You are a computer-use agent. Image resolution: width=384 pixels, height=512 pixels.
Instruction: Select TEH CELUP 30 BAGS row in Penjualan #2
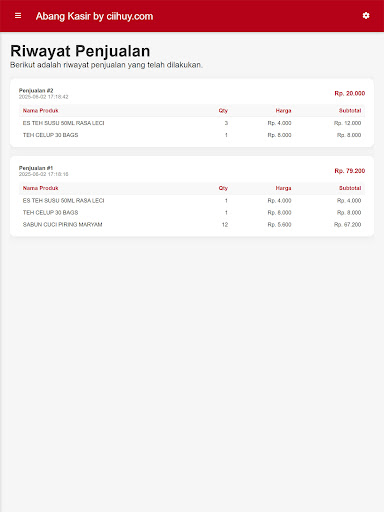point(192,135)
